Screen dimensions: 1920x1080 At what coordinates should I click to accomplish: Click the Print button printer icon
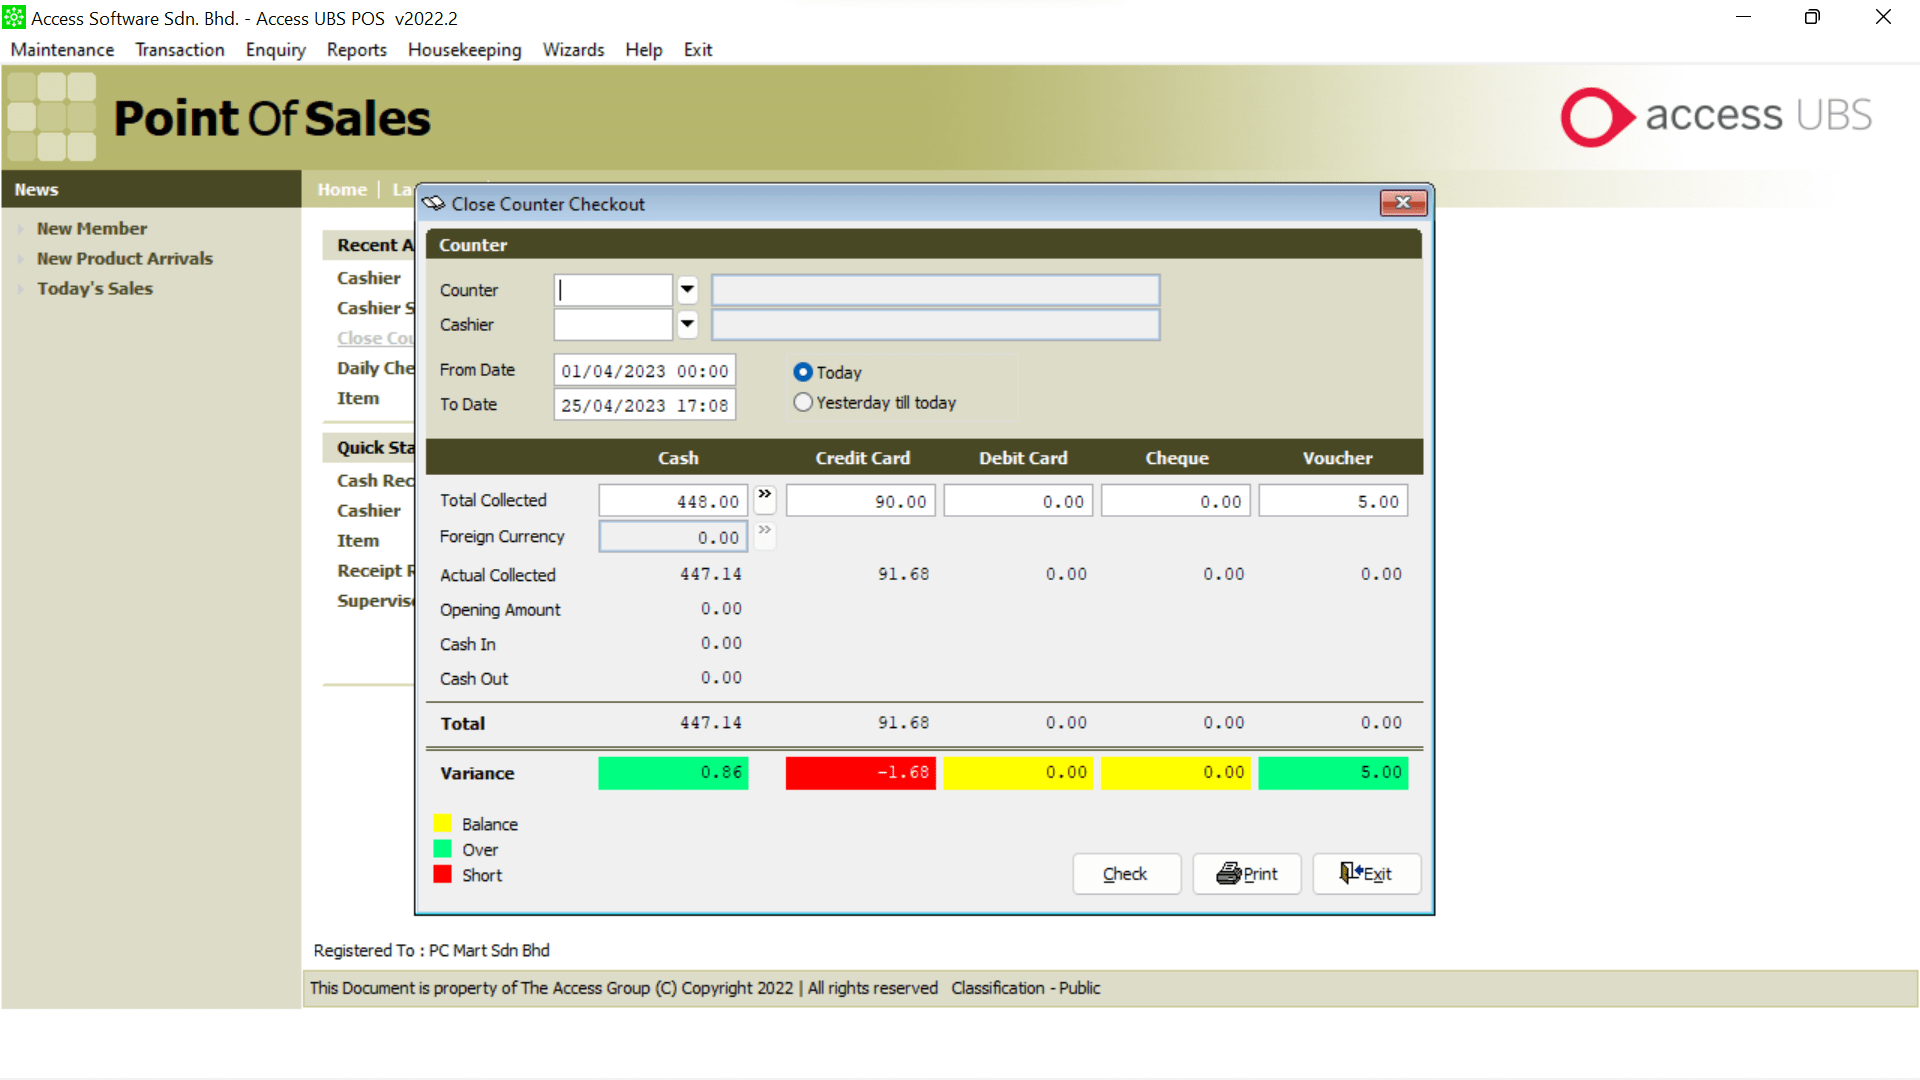1229,874
